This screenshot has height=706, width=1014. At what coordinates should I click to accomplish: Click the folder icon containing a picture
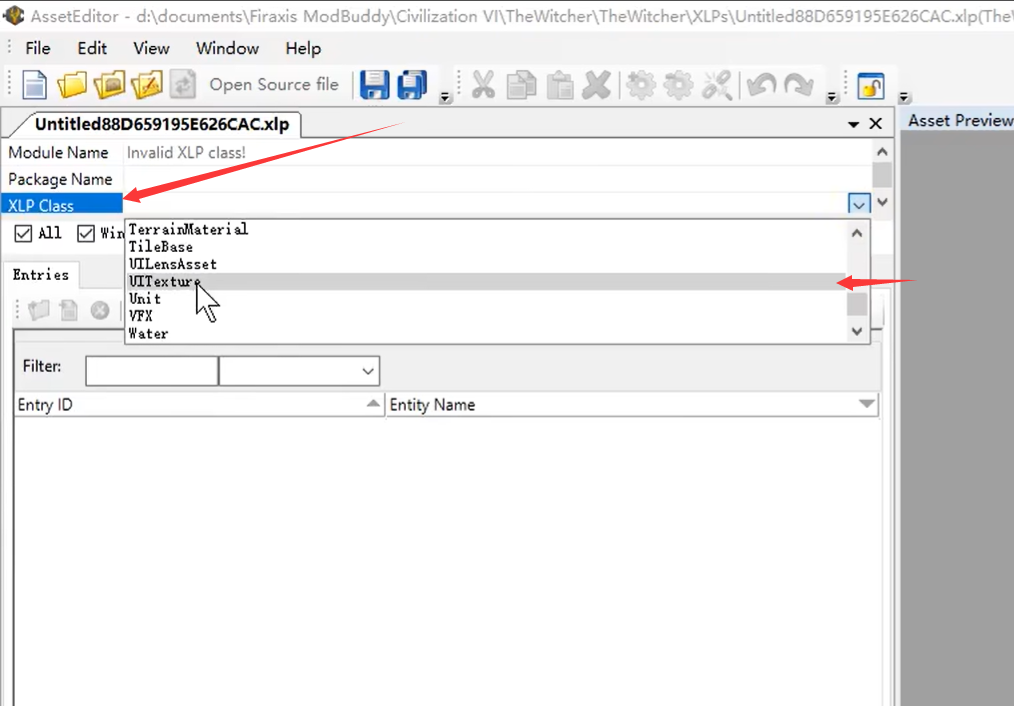coord(109,85)
